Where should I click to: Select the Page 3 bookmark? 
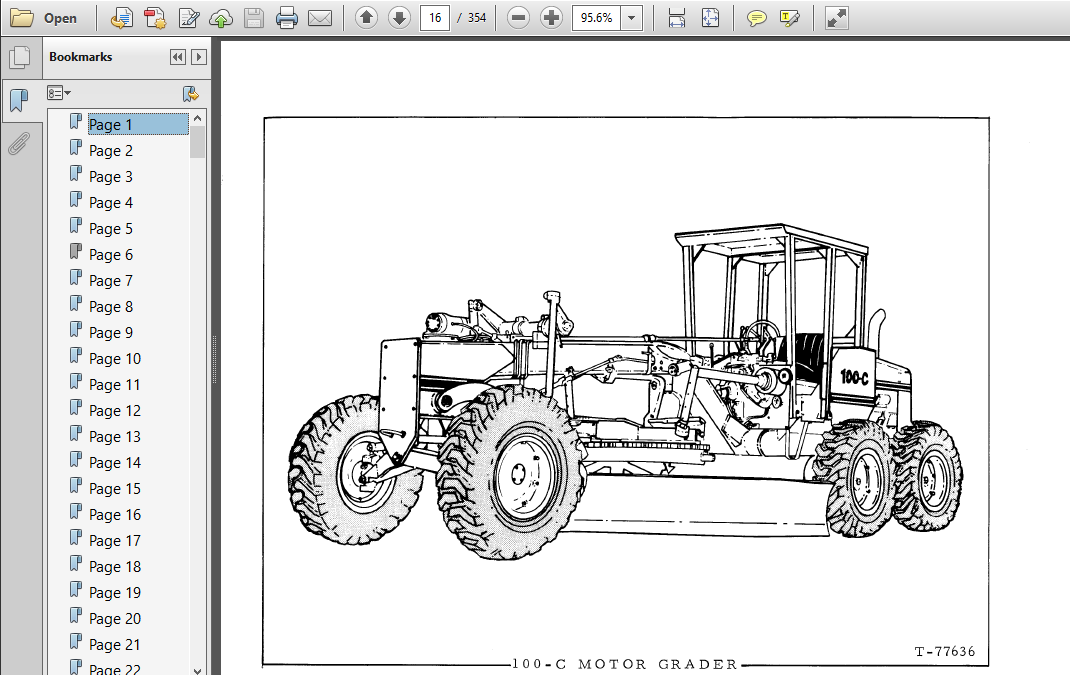tap(111, 176)
